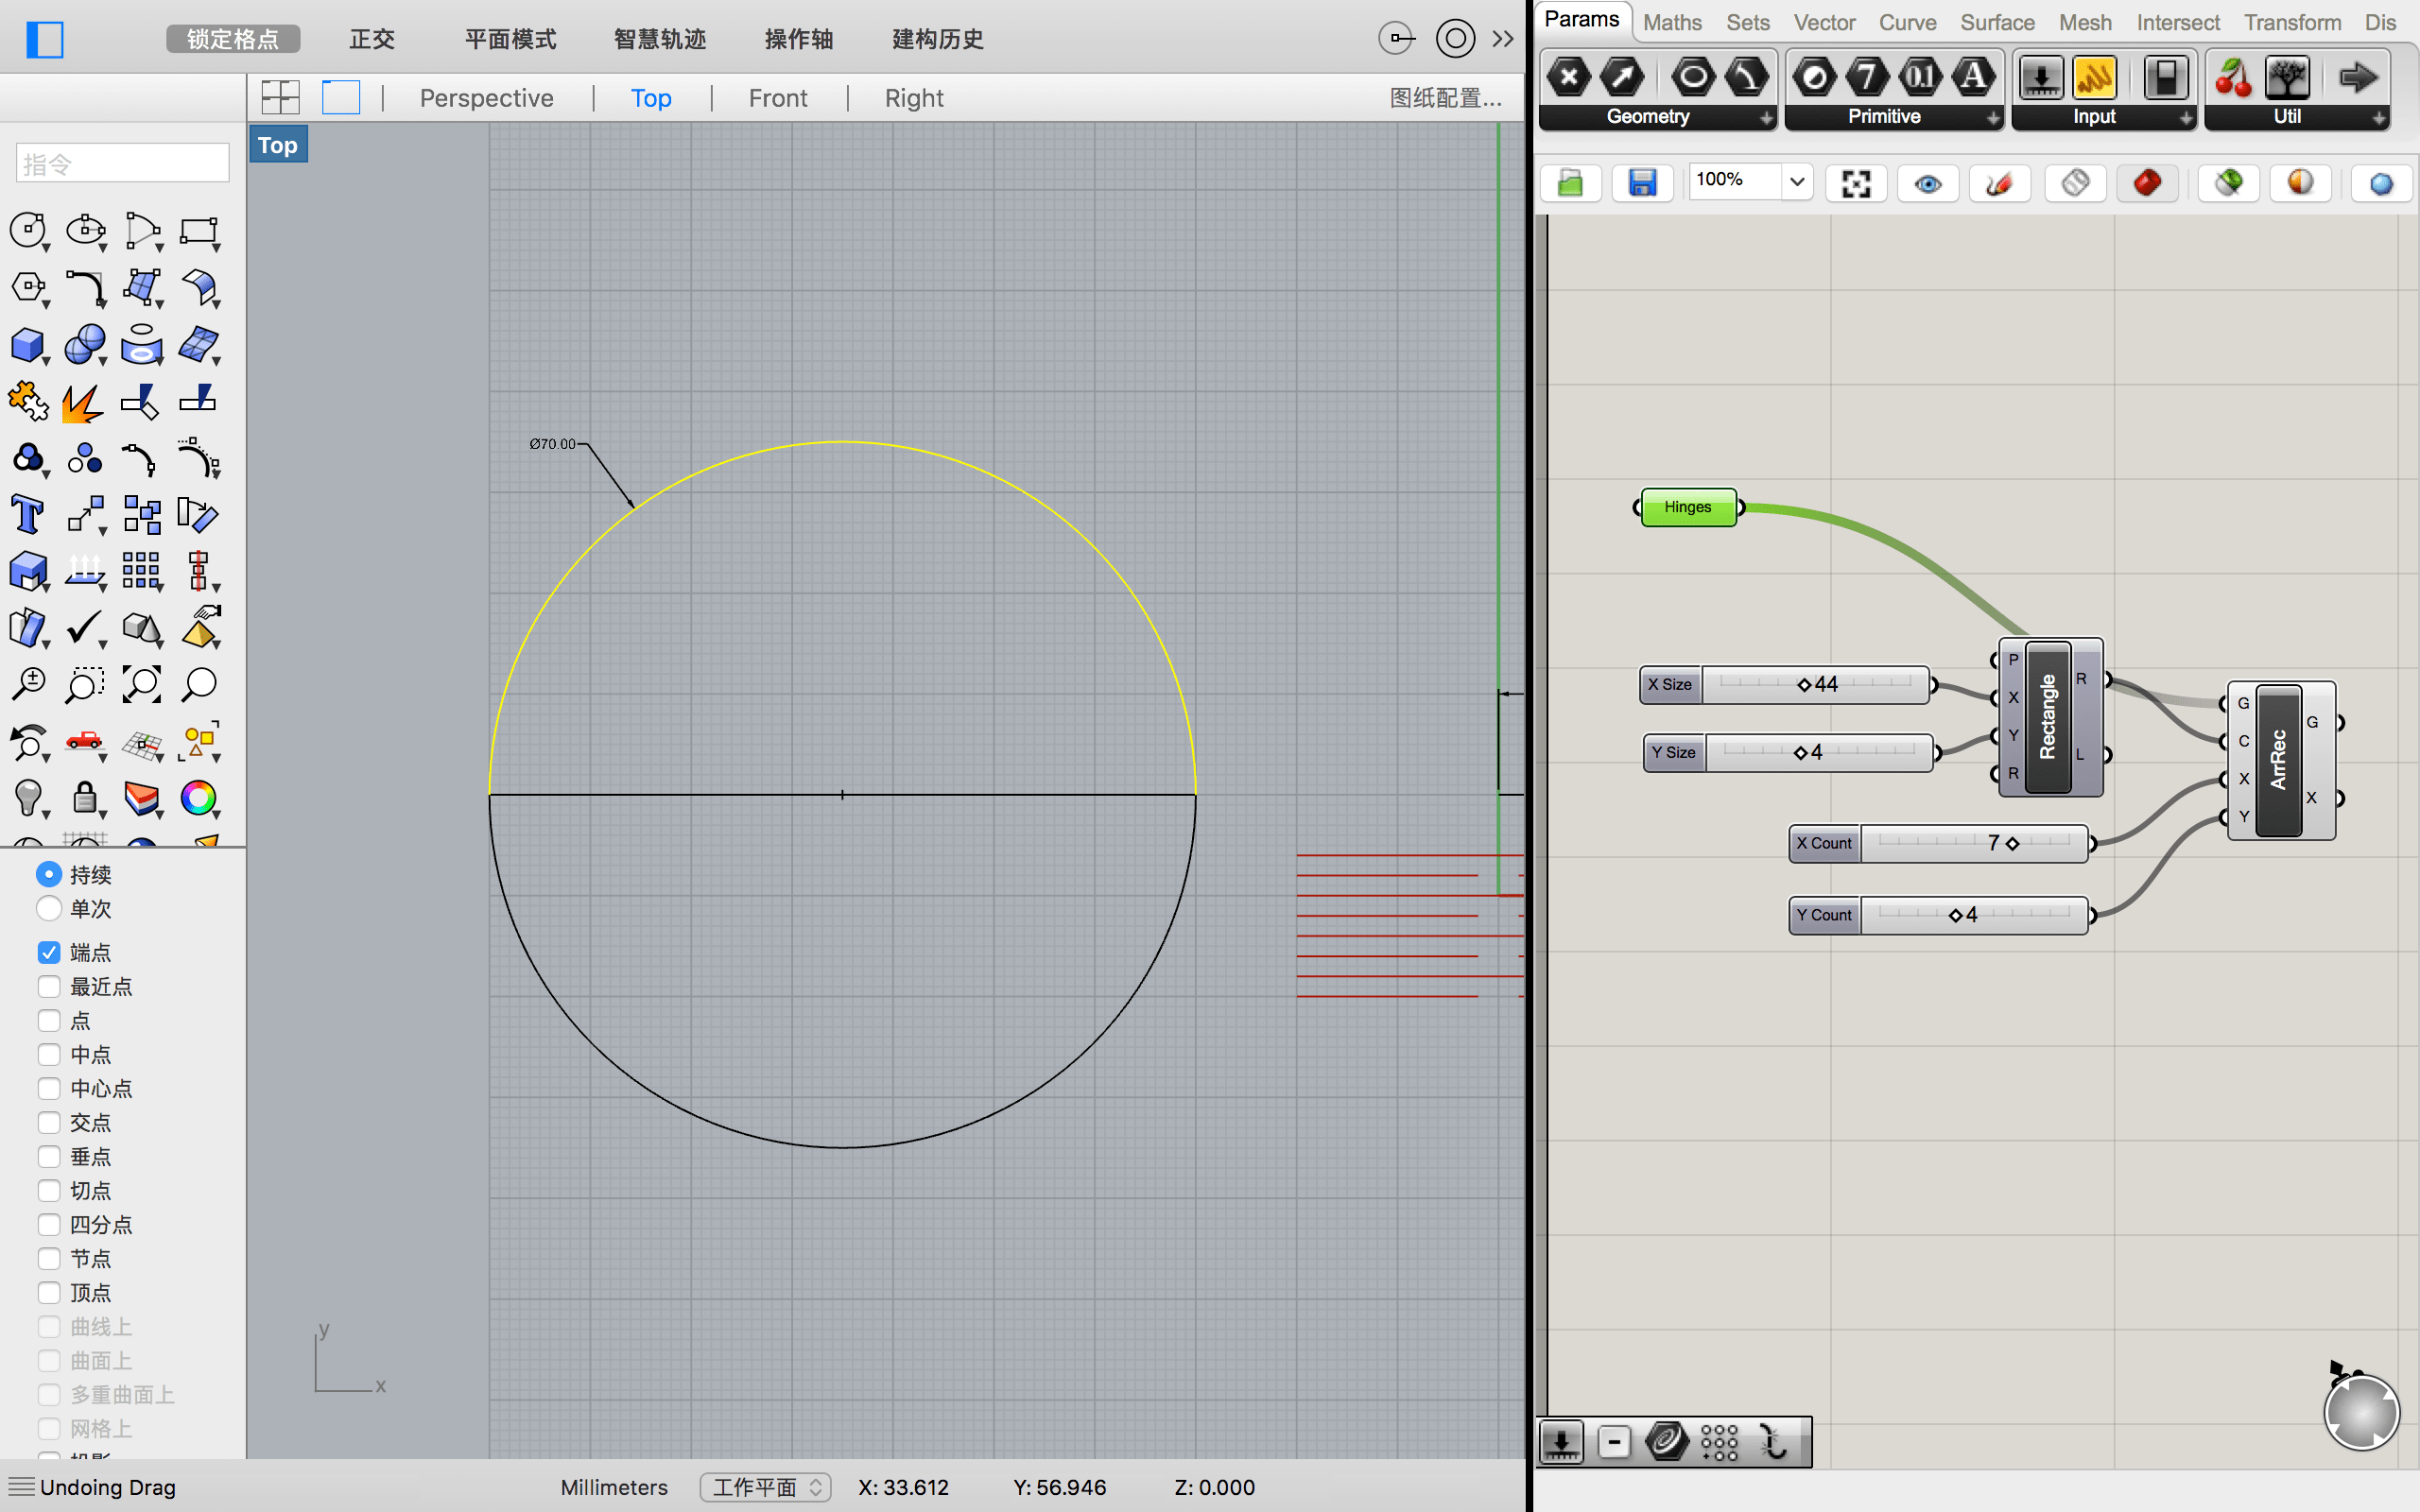This screenshot has width=2420, height=1512.
Task: Open the Curve tab in Grasshopper
Action: (1907, 22)
